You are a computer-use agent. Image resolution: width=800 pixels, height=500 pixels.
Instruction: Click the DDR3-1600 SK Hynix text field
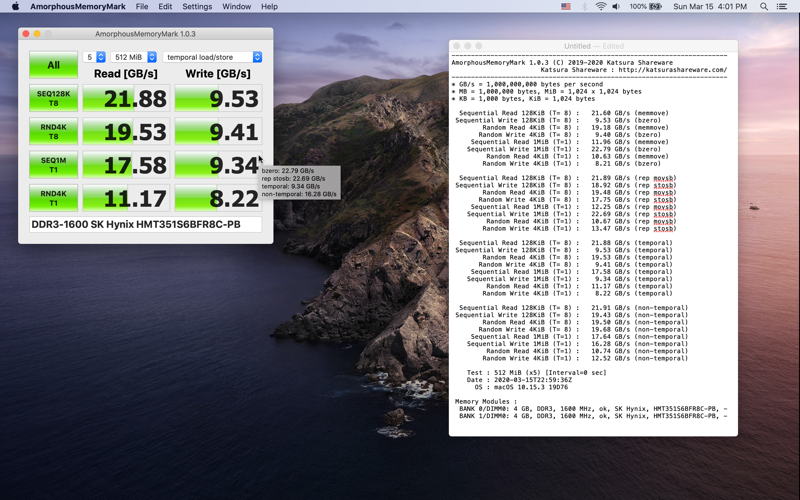[145, 225]
